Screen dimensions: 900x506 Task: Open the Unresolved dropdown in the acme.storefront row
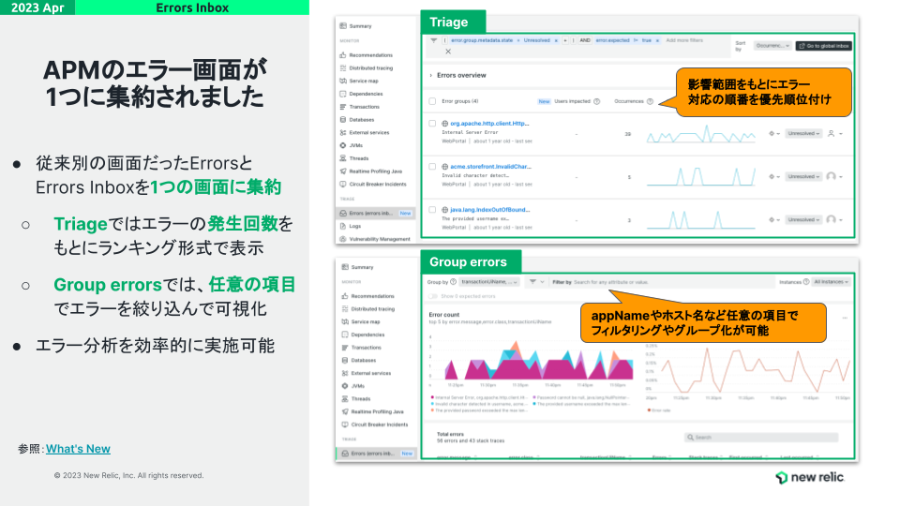pos(802,176)
